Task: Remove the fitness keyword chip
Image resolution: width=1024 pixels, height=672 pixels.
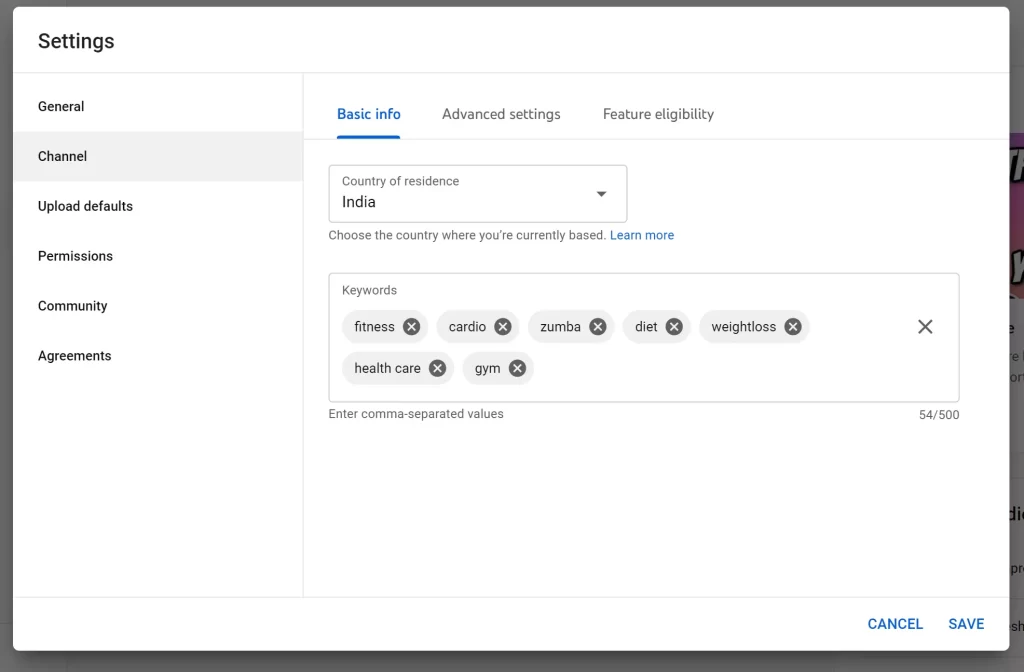Action: click(411, 327)
